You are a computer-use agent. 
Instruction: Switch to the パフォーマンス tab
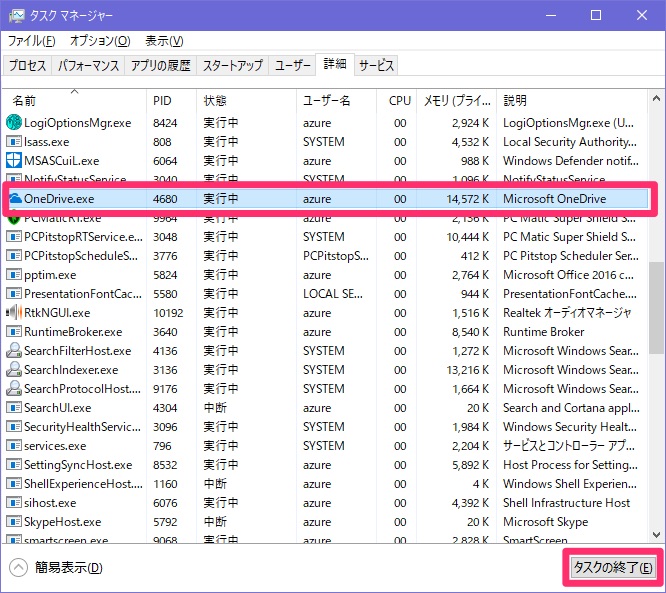tap(88, 65)
